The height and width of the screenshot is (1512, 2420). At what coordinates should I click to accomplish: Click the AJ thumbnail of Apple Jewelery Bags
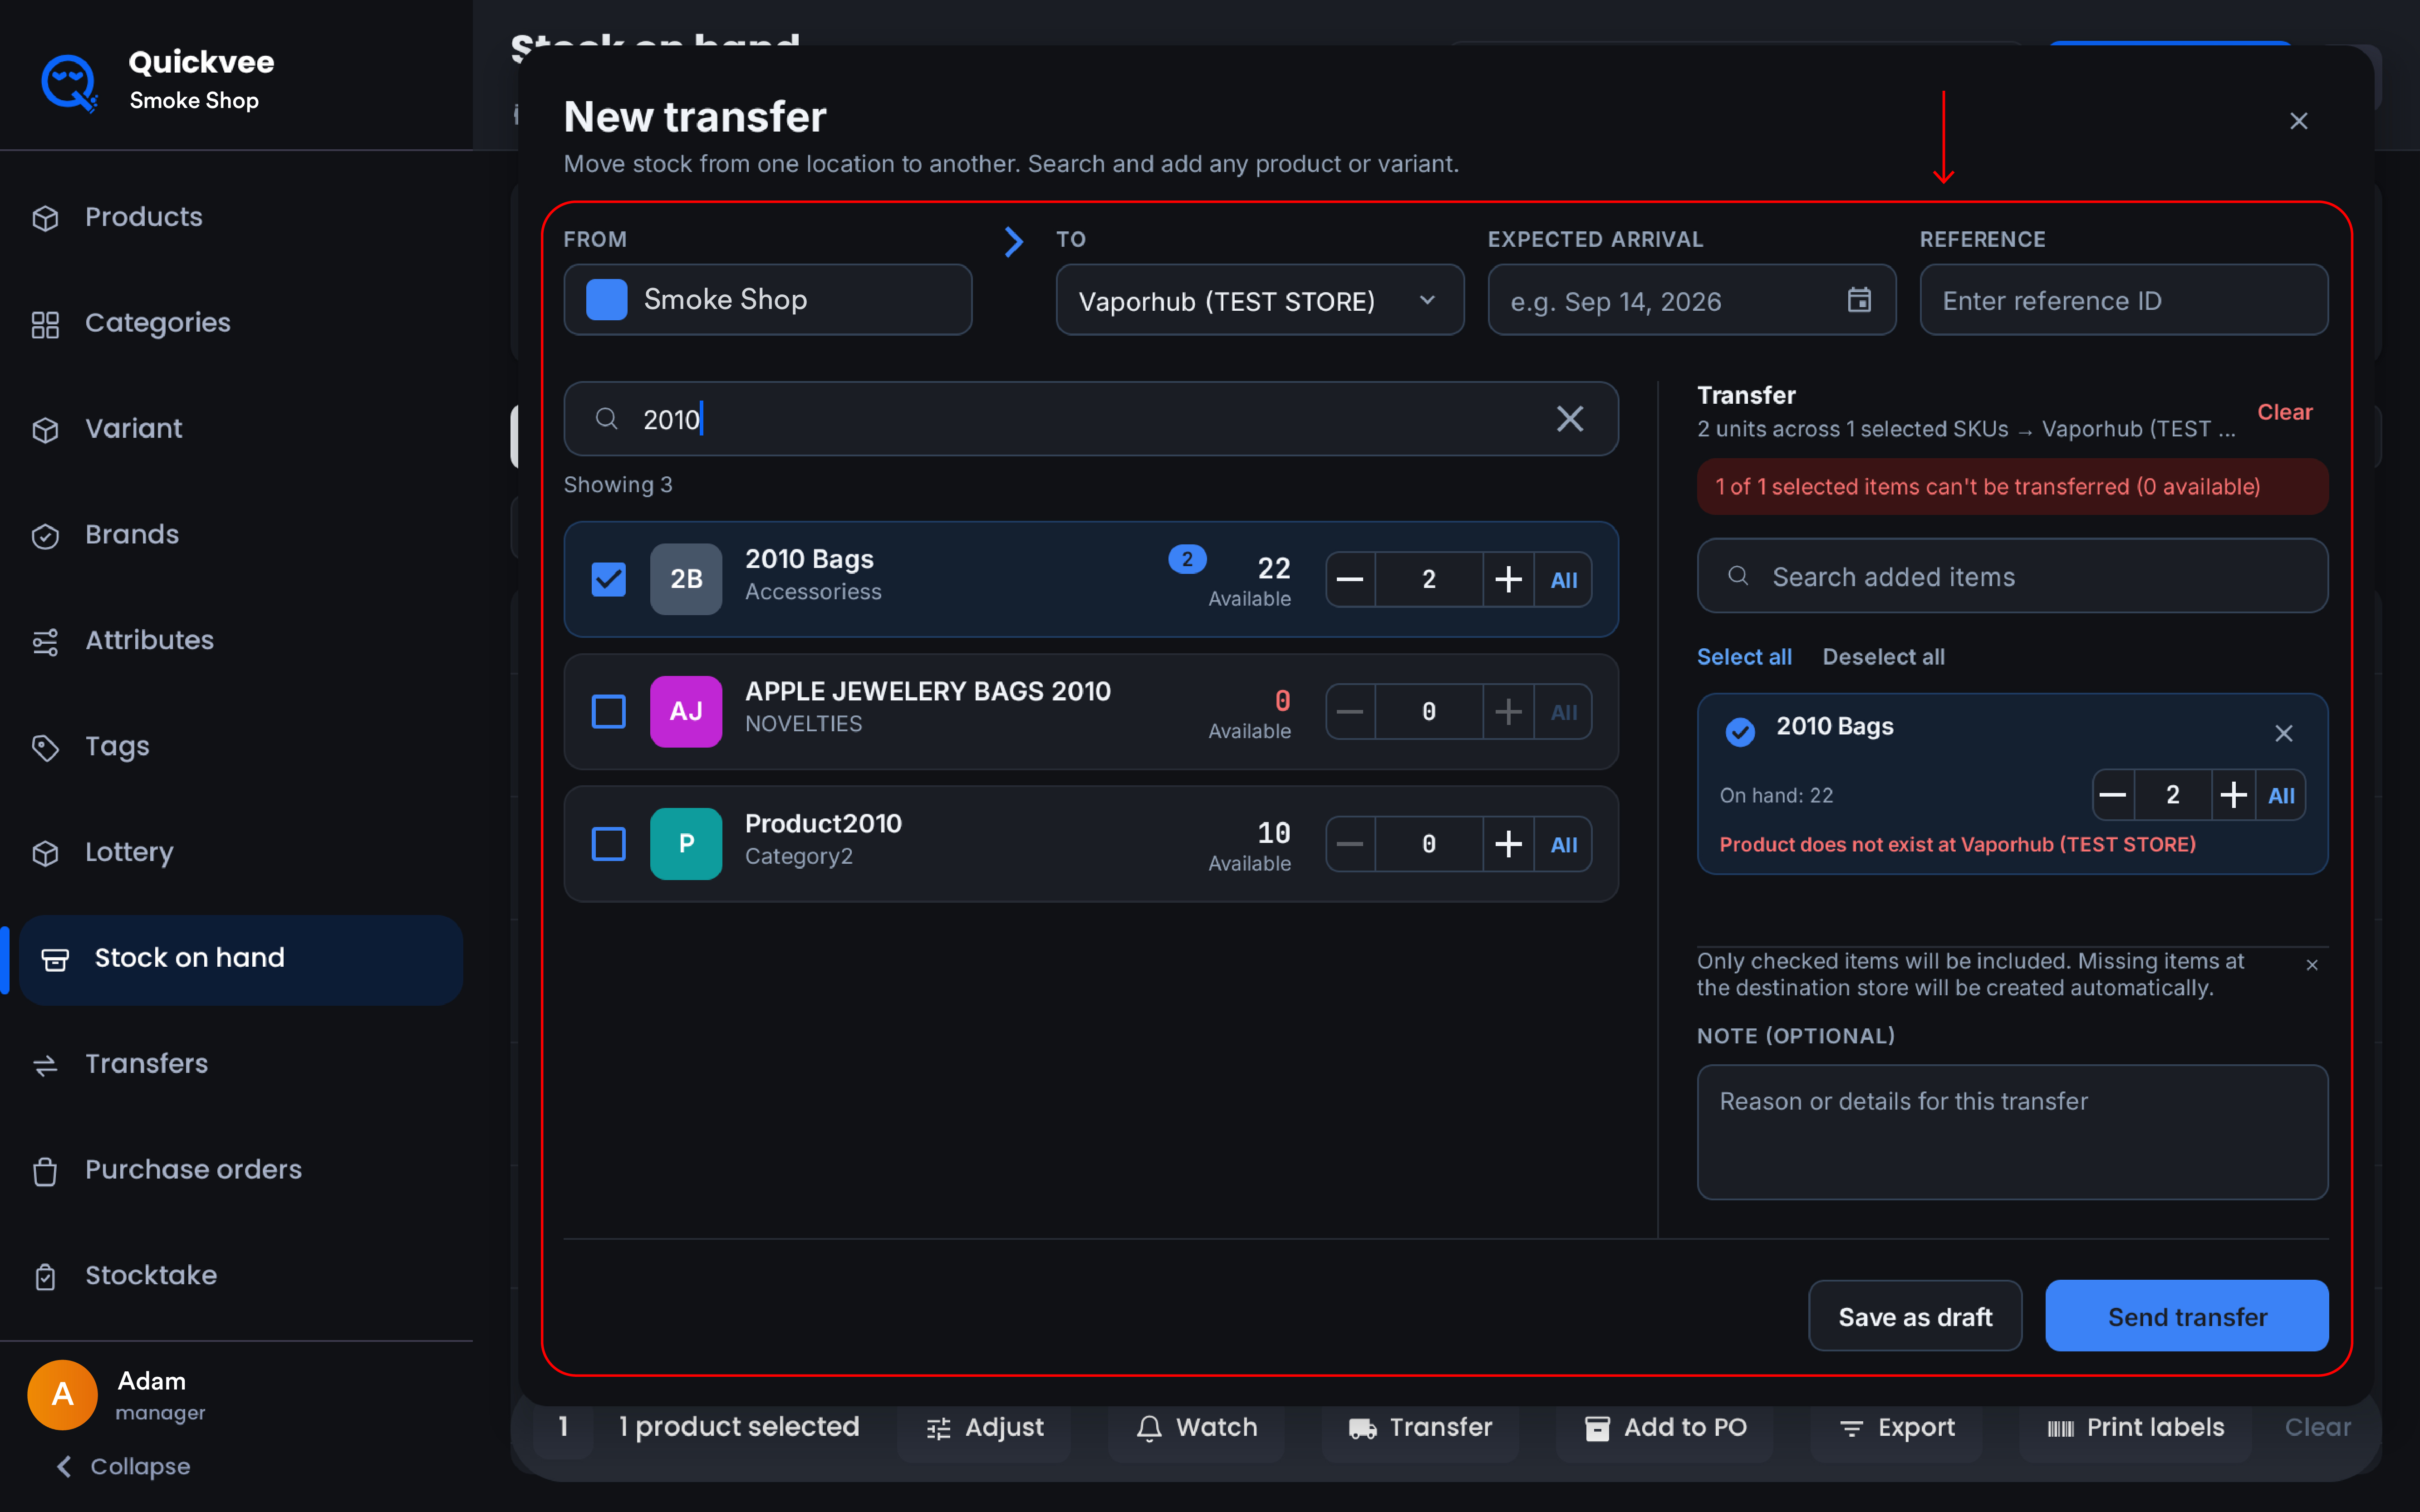686,712
